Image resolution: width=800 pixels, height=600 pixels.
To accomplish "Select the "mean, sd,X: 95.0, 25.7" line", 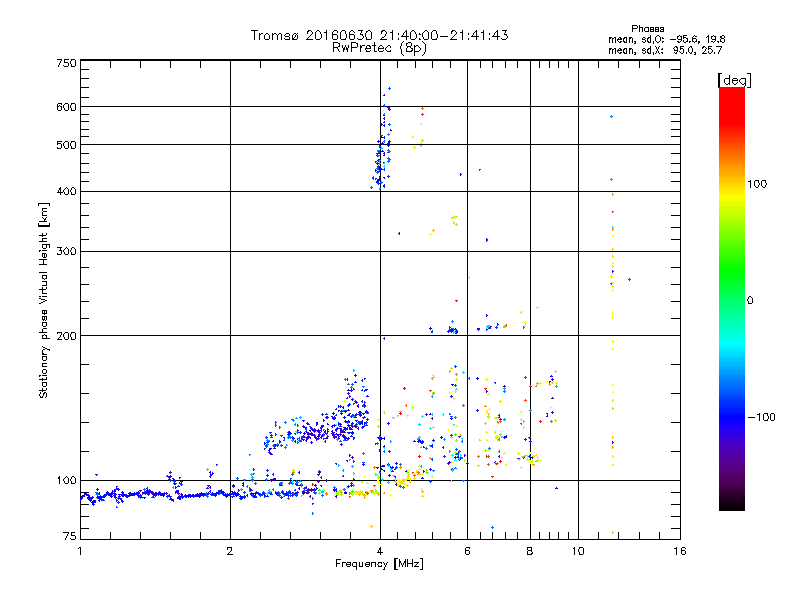I will pyautogui.click(x=665, y=51).
